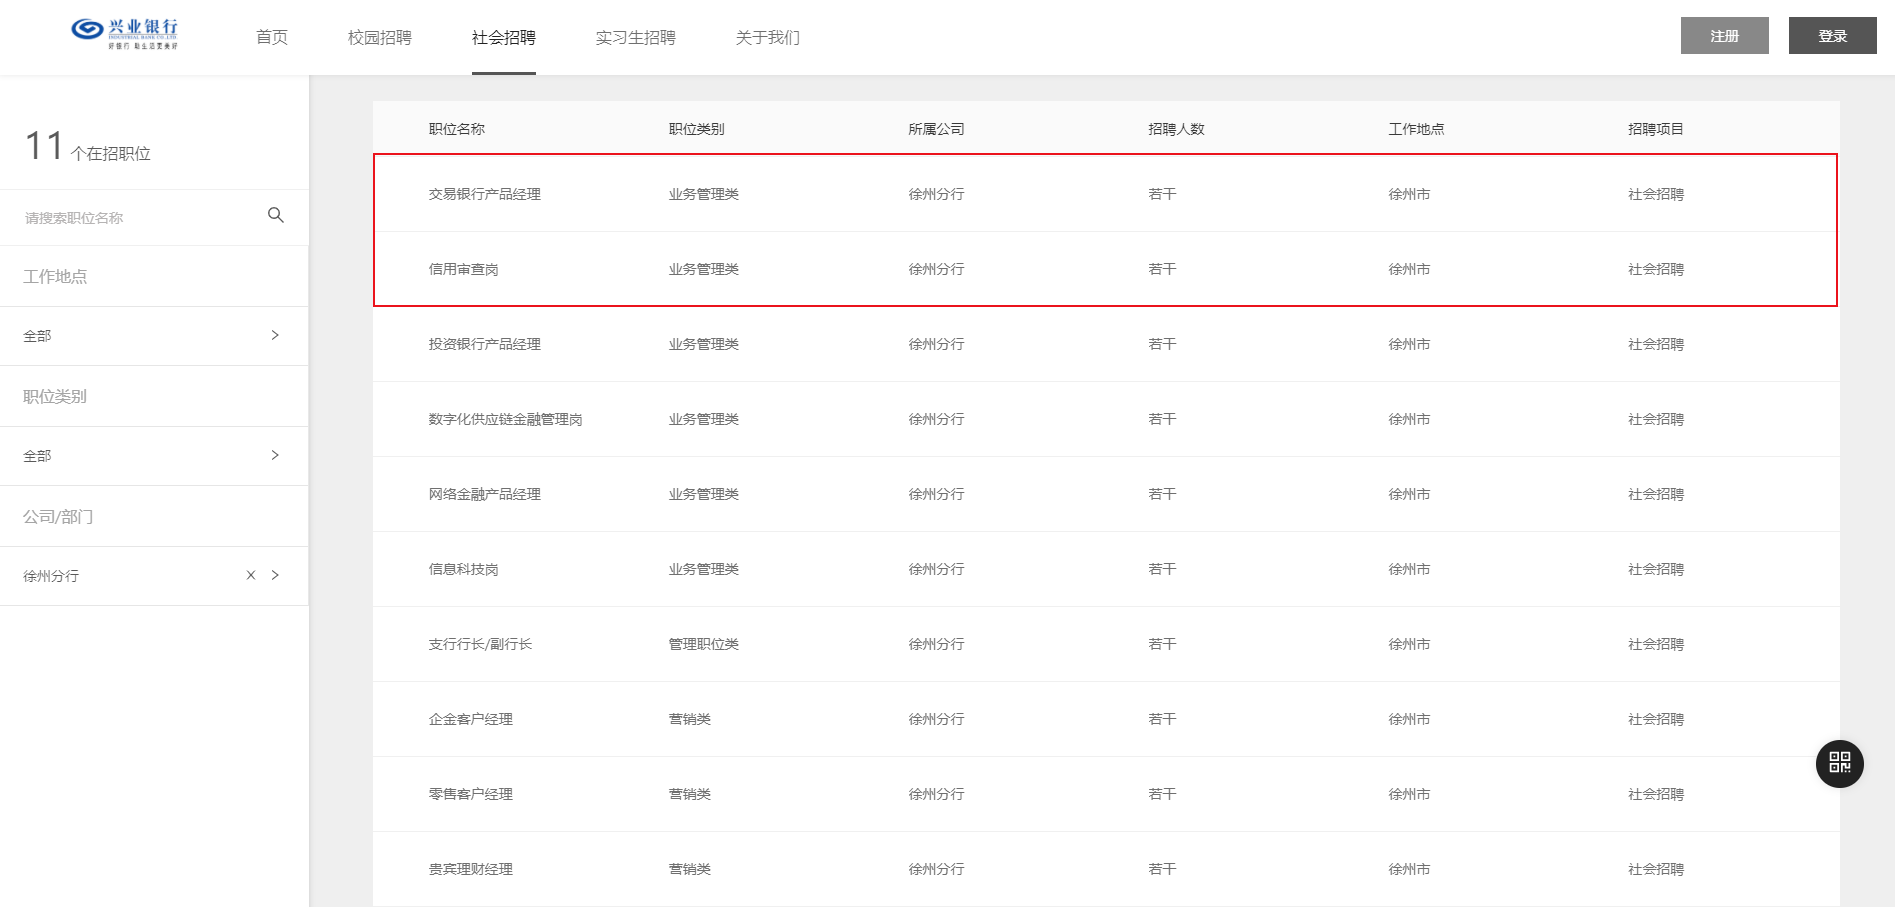The height and width of the screenshot is (907, 1895).
Task: Switch to 校园招聘 tab
Action: coord(380,37)
